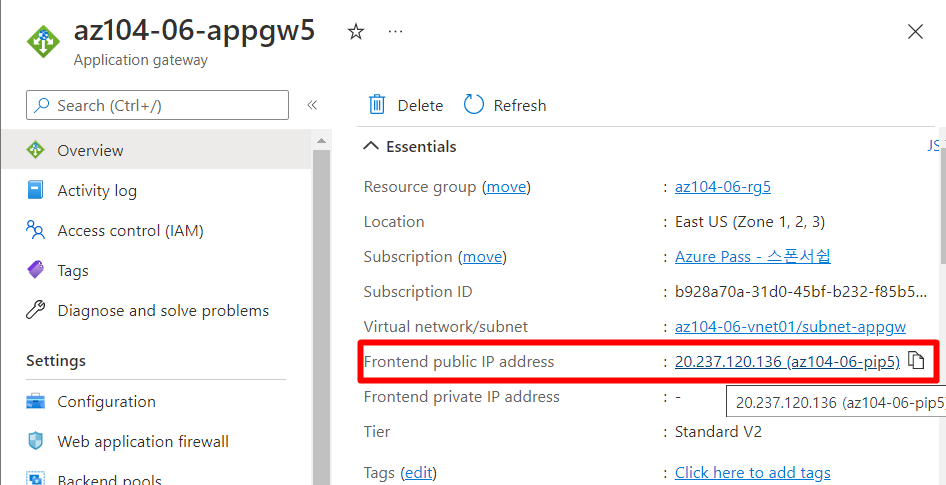This screenshot has width=946, height=485.
Task: Collapse the sidebar with the double chevron
Action: [312, 105]
